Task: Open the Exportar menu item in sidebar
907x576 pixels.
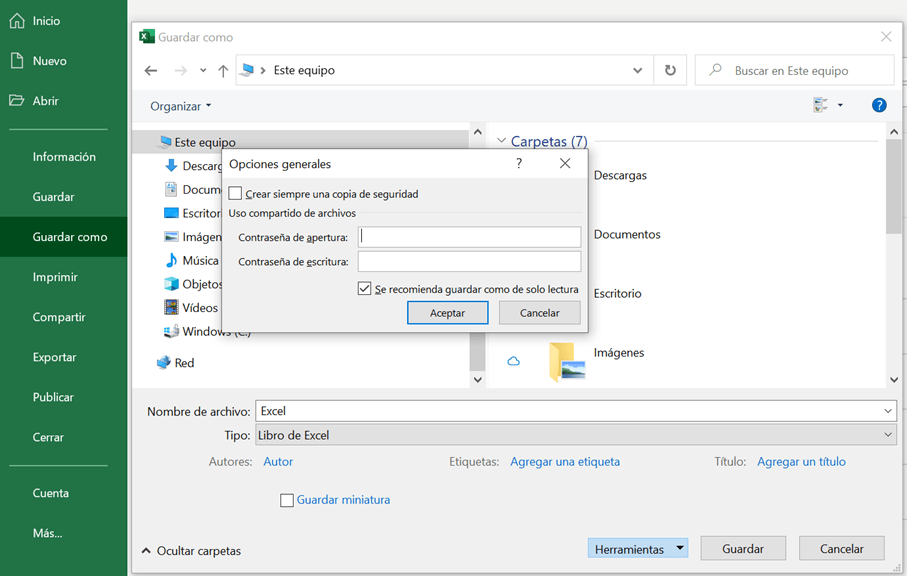Action: pyautogui.click(x=54, y=357)
